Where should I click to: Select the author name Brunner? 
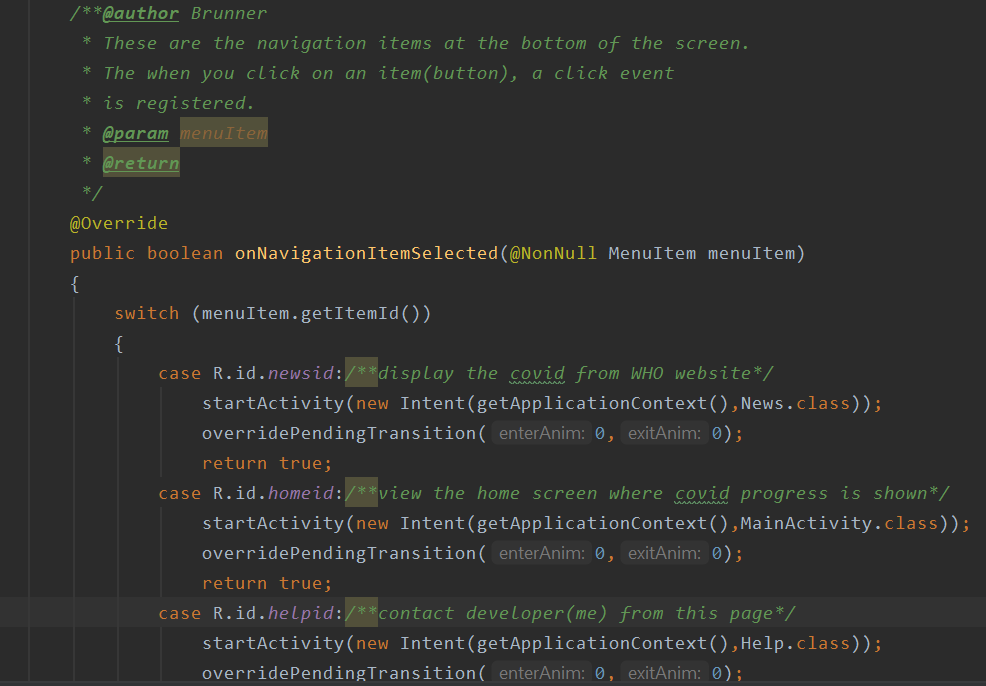point(229,13)
